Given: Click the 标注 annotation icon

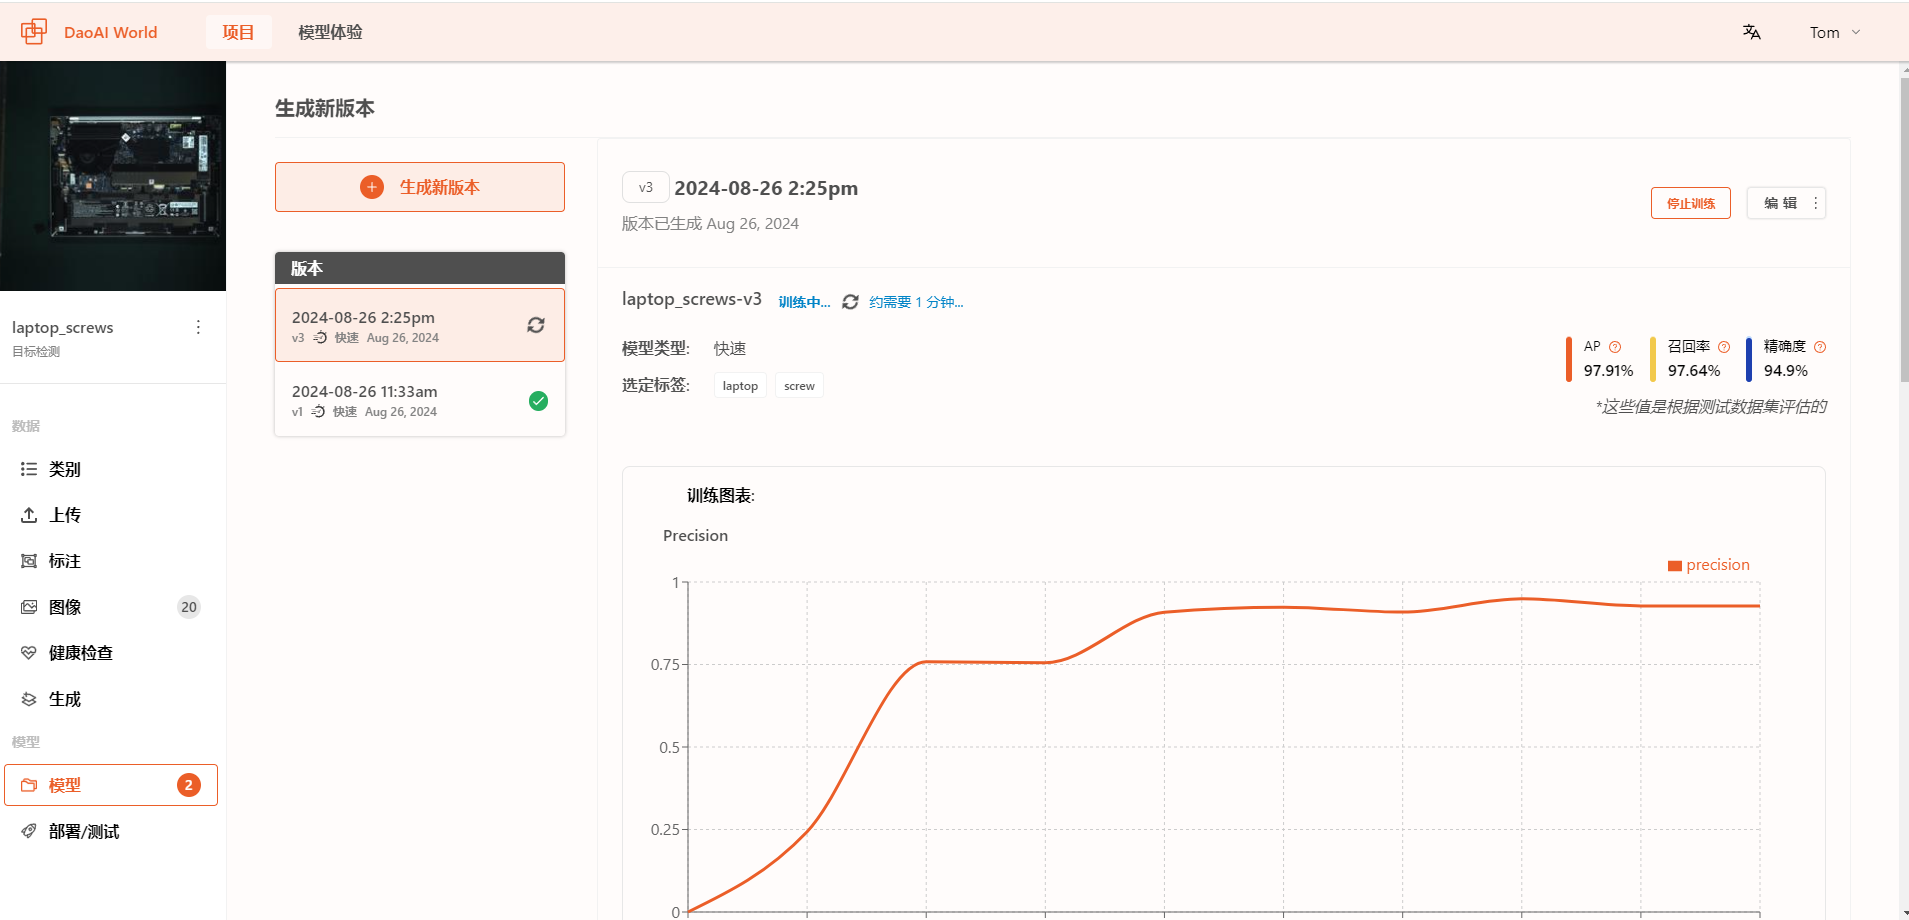Looking at the screenshot, I should [x=29, y=561].
